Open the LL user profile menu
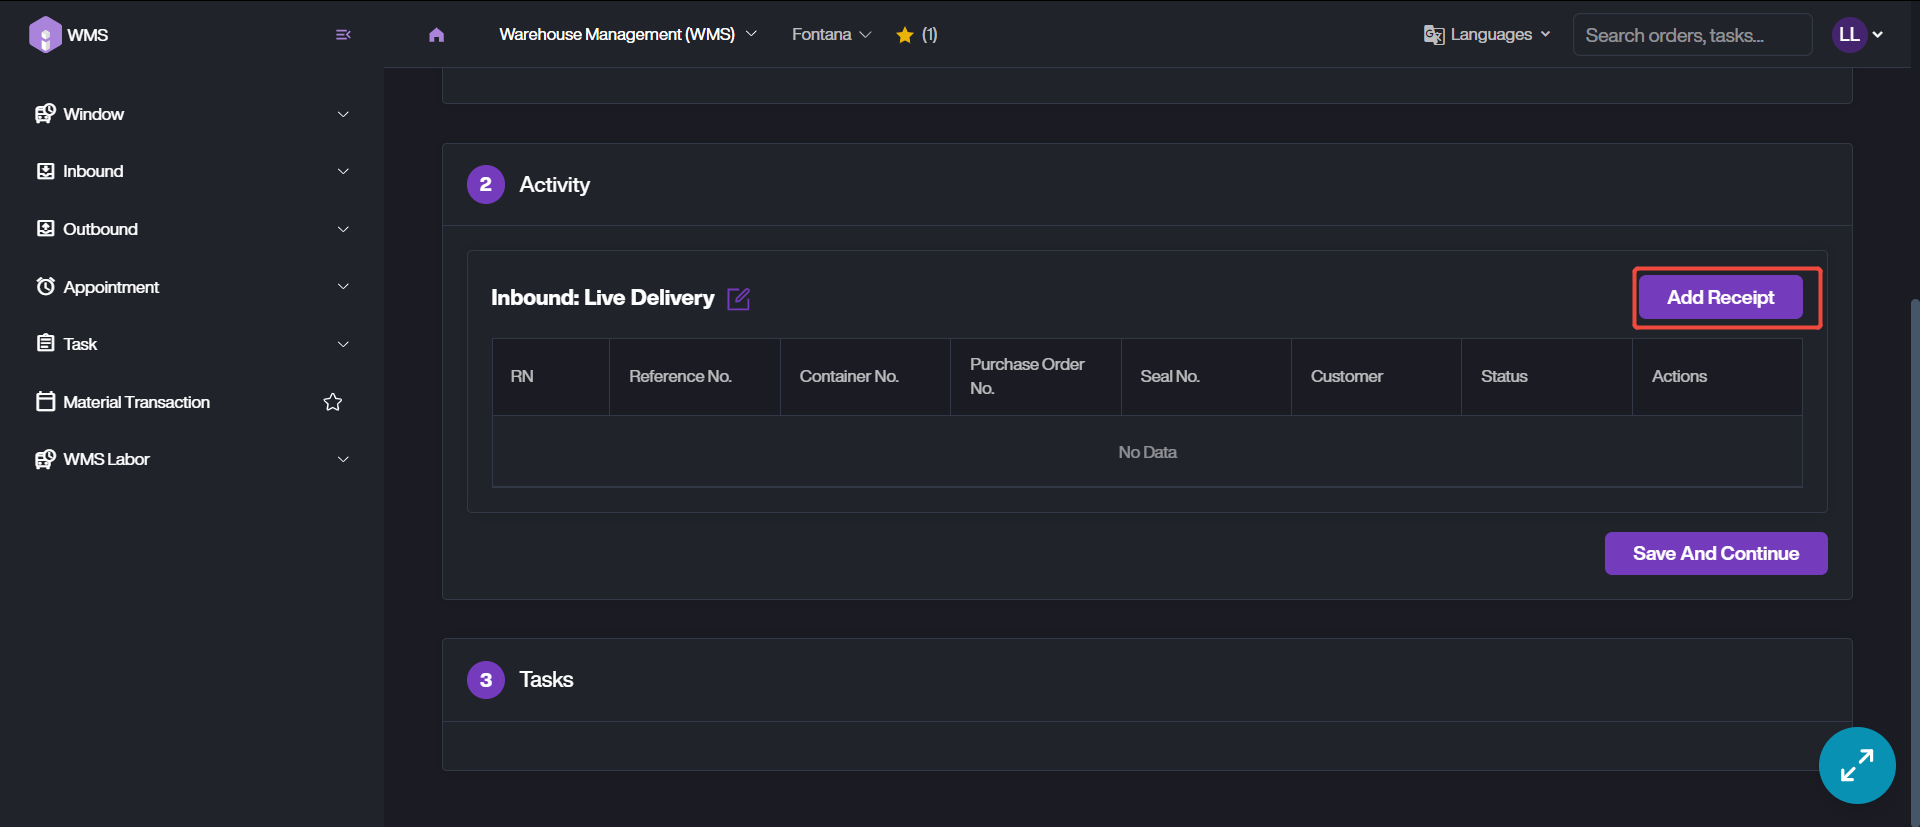This screenshot has height=827, width=1920. point(1857,35)
